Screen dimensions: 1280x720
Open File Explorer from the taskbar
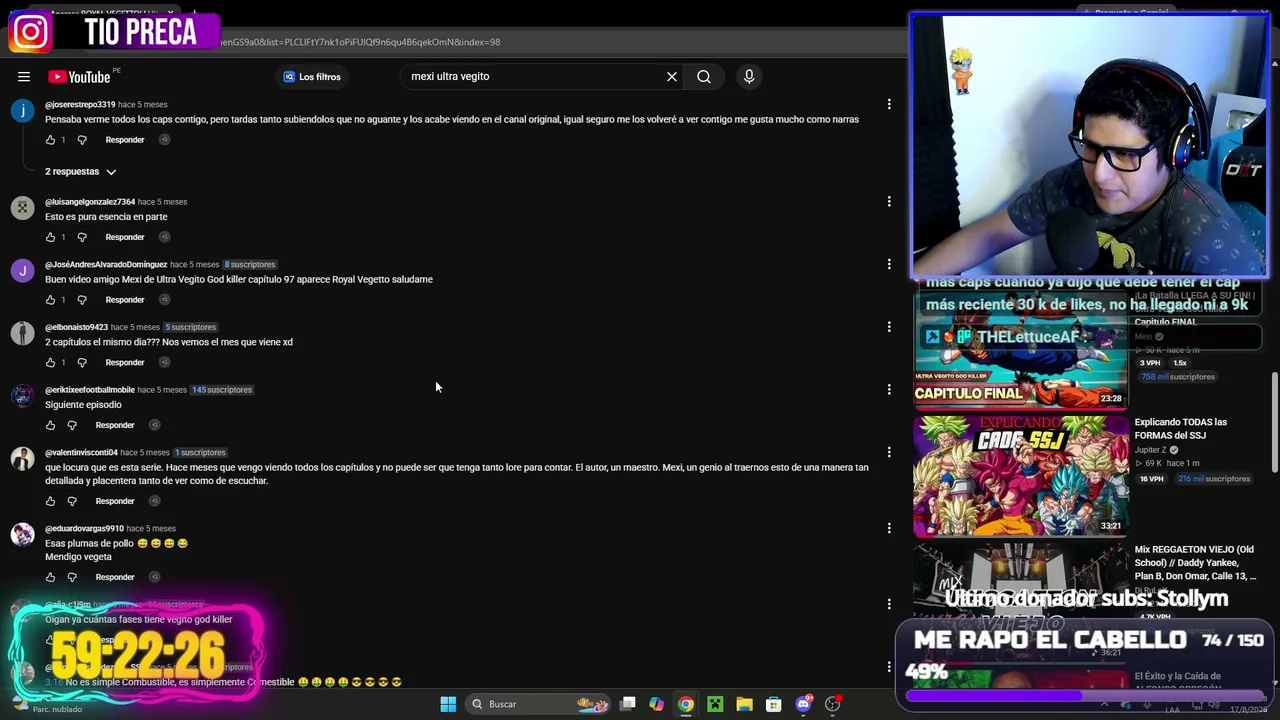click(744, 704)
